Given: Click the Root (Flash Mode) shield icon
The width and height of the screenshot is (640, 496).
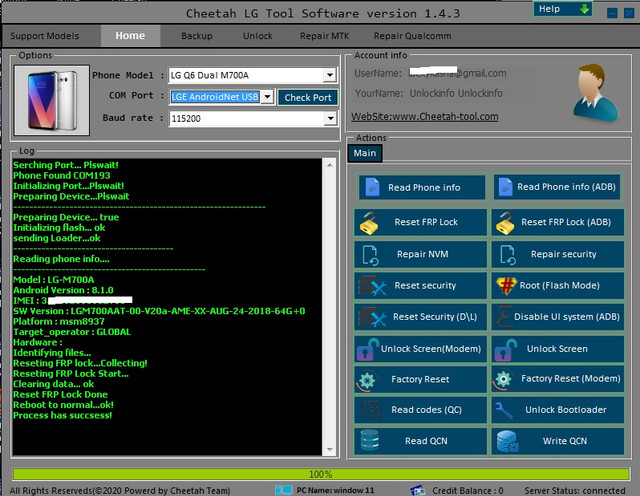Looking at the screenshot, I should point(506,286).
